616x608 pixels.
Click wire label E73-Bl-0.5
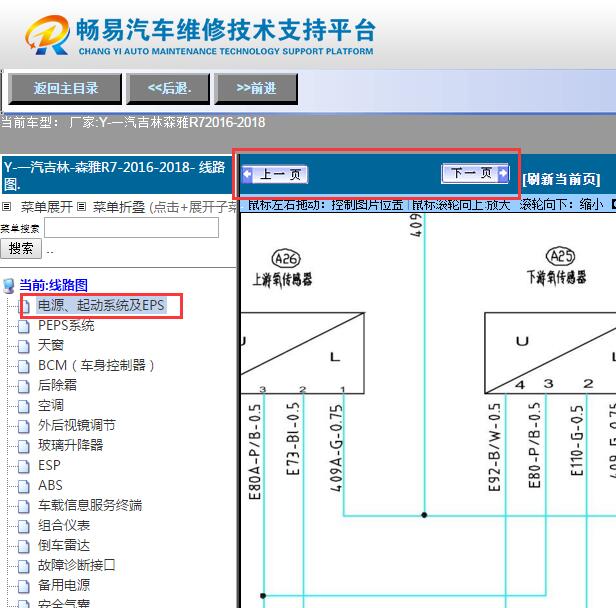point(293,439)
